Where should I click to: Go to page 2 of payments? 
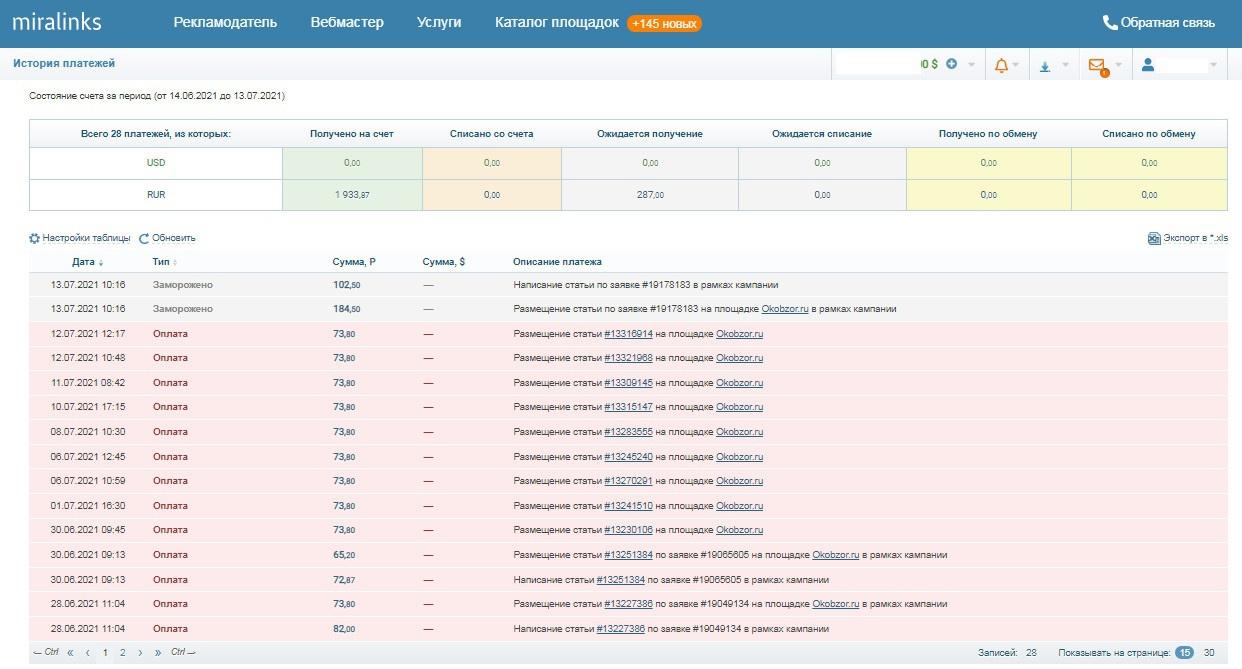pos(123,652)
